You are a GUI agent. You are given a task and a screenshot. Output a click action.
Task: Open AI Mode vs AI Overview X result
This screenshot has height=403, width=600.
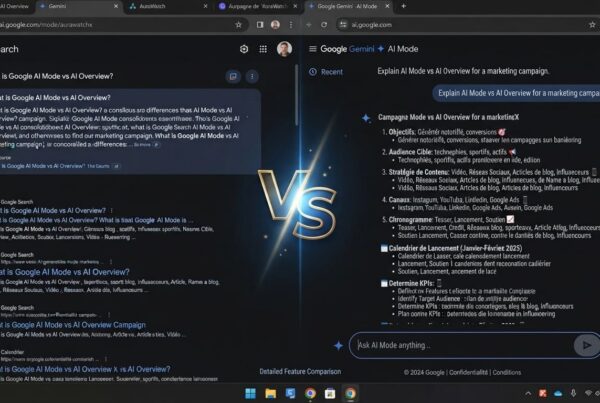[85, 369]
